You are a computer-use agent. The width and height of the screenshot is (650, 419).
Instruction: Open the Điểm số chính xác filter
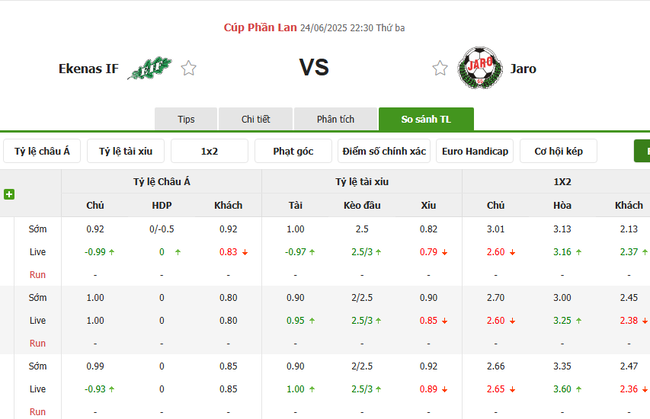click(x=384, y=151)
